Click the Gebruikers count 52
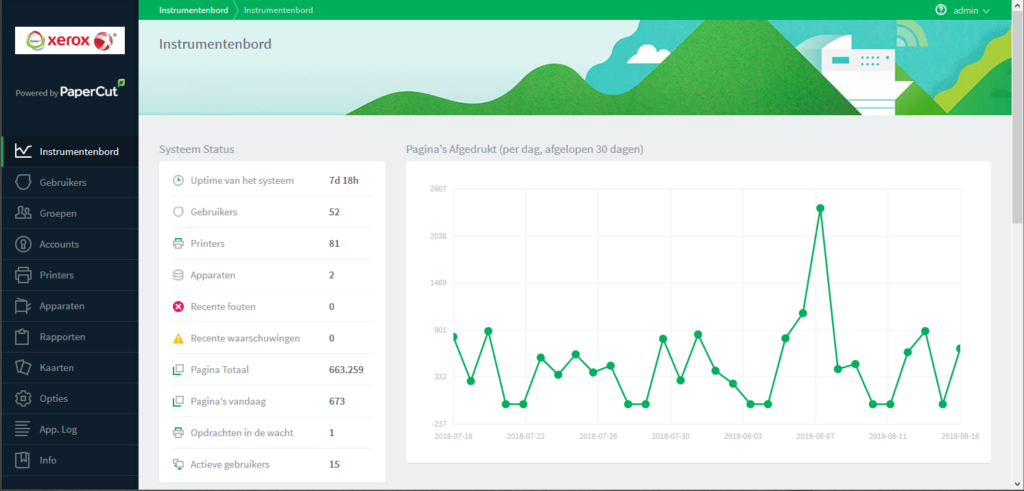This screenshot has width=1024, height=491. [x=334, y=212]
